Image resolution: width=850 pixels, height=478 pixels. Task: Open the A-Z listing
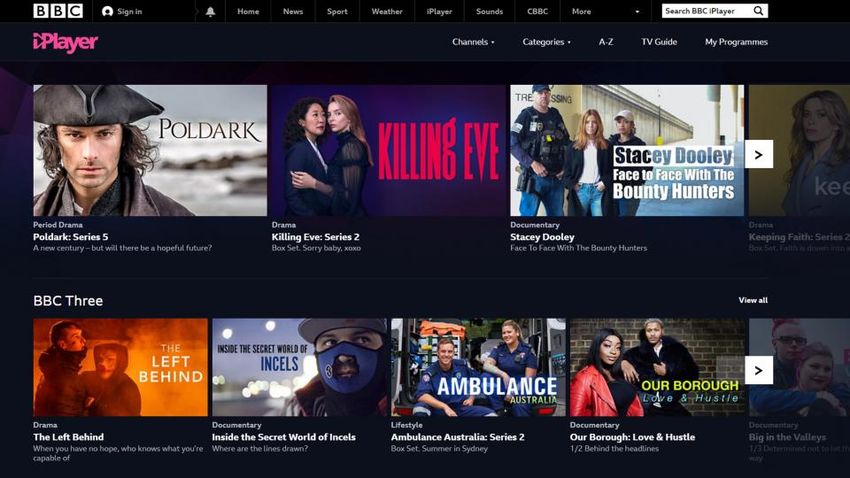point(606,42)
